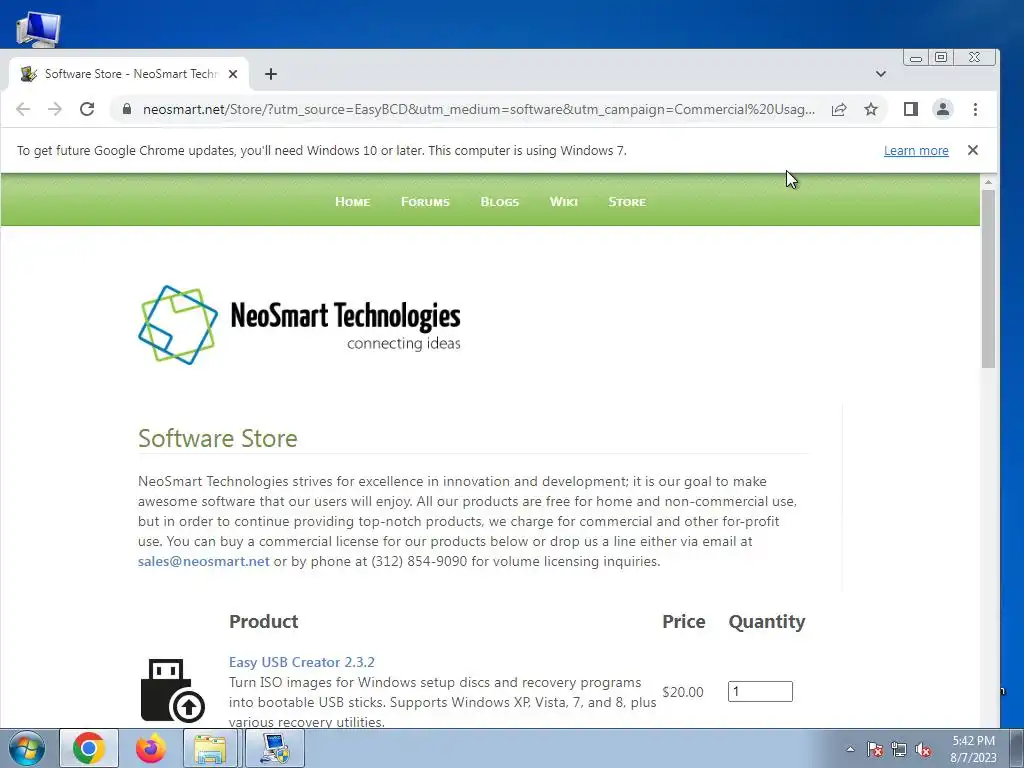The height and width of the screenshot is (768, 1024).
Task: Reload the page with the refresh icon
Action: pyautogui.click(x=87, y=109)
